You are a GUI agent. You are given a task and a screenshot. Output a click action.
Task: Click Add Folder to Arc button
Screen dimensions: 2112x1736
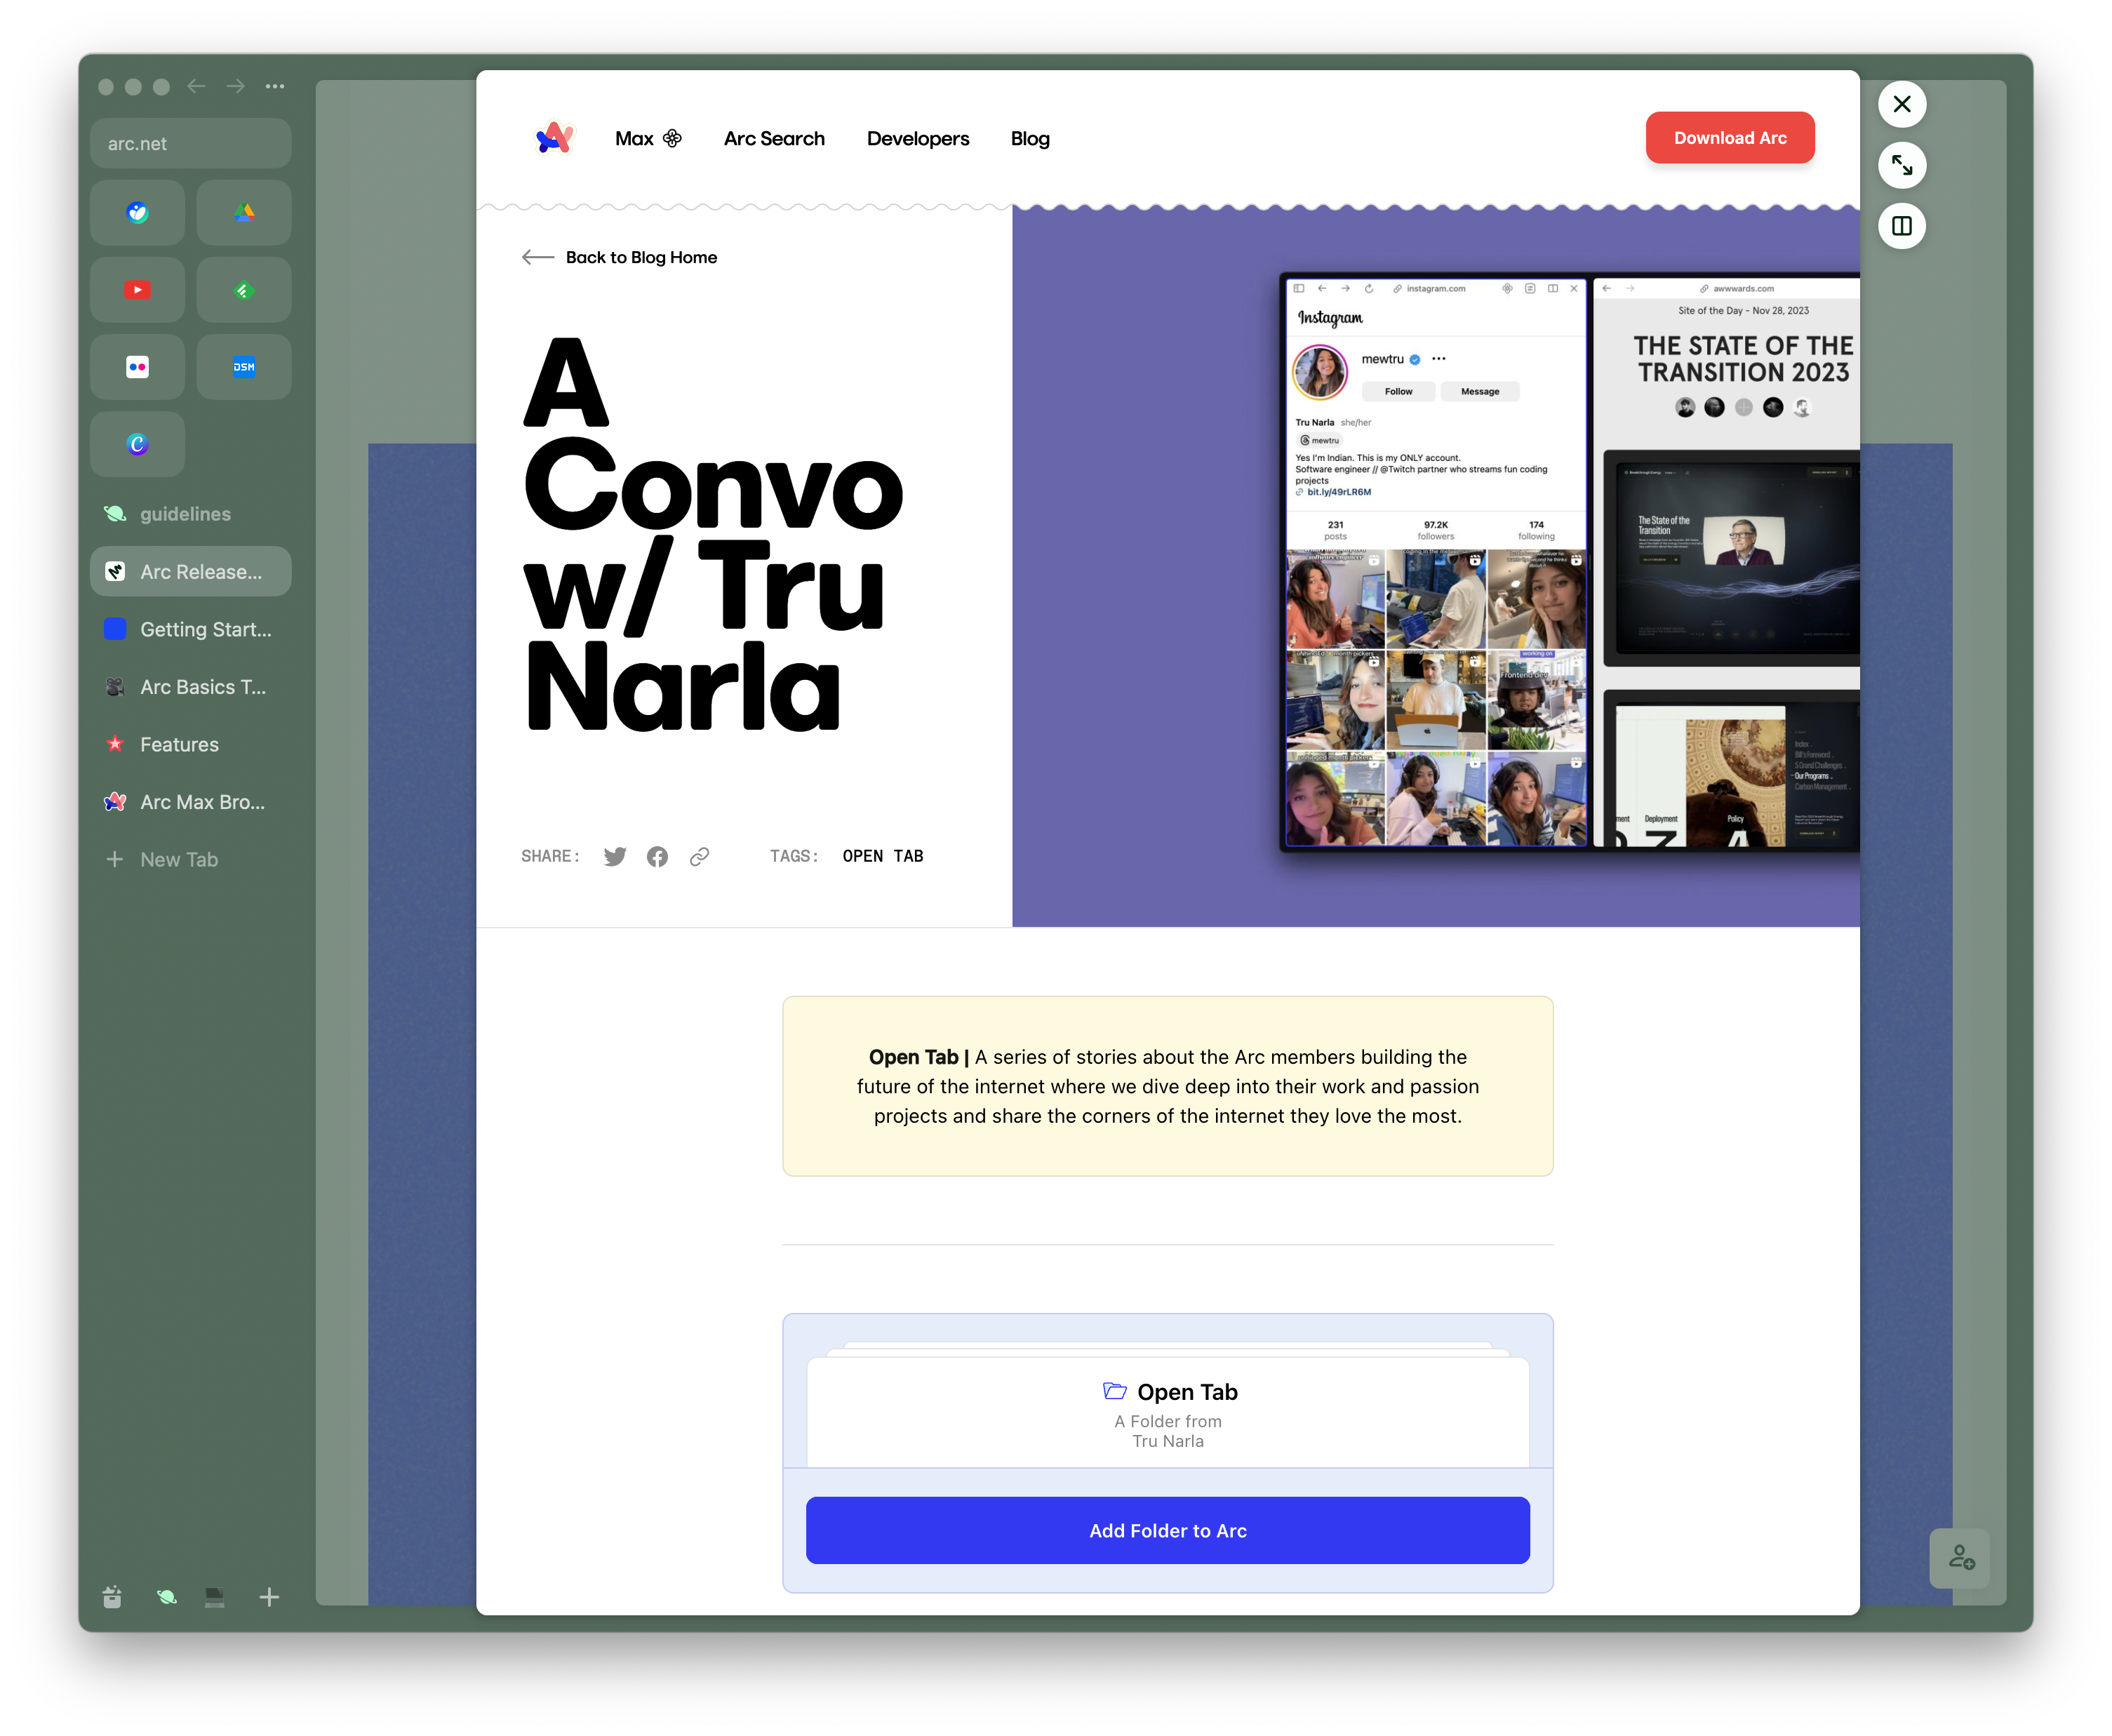click(x=1168, y=1529)
